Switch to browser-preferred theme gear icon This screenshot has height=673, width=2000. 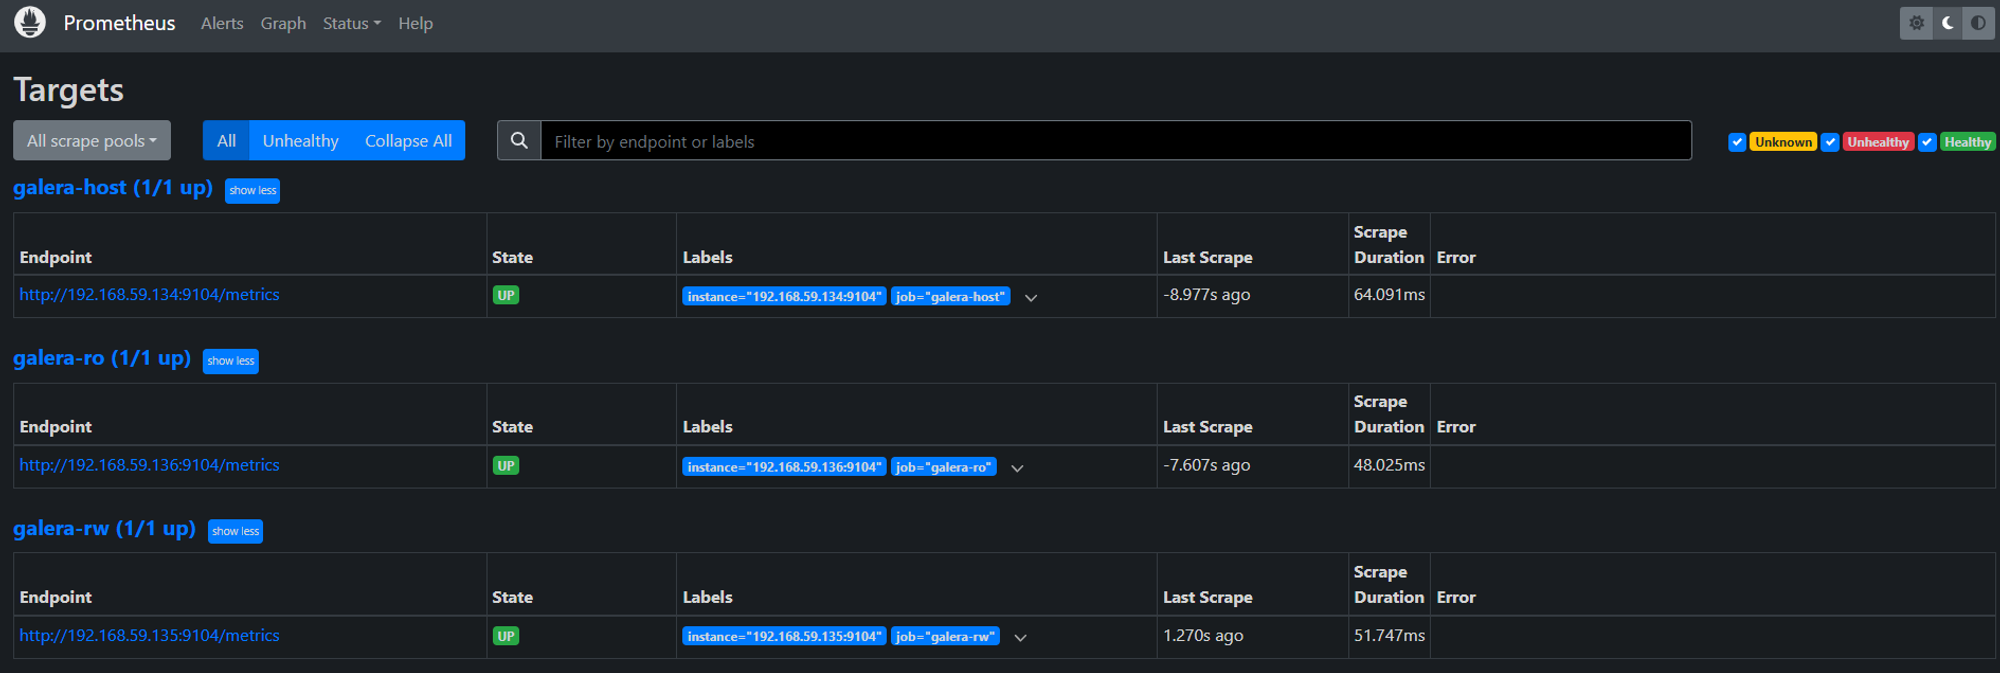point(1916,23)
